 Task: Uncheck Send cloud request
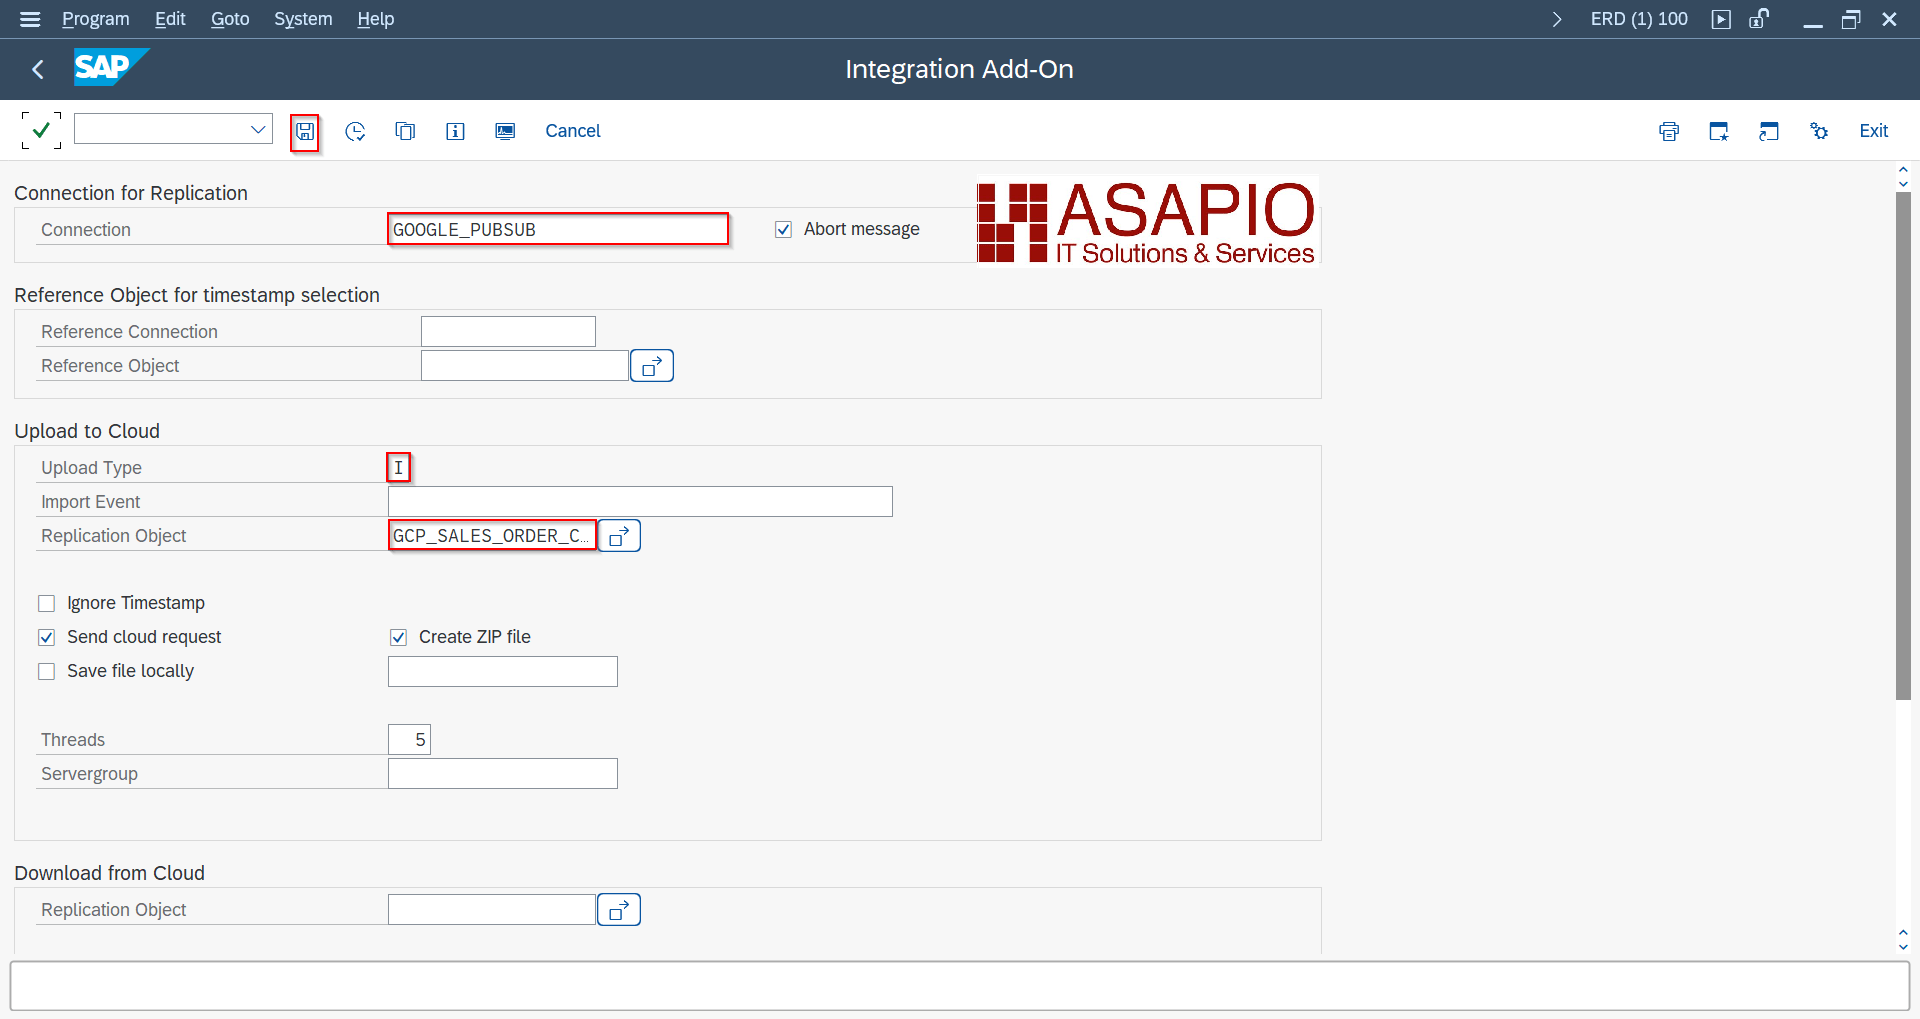pos(46,637)
